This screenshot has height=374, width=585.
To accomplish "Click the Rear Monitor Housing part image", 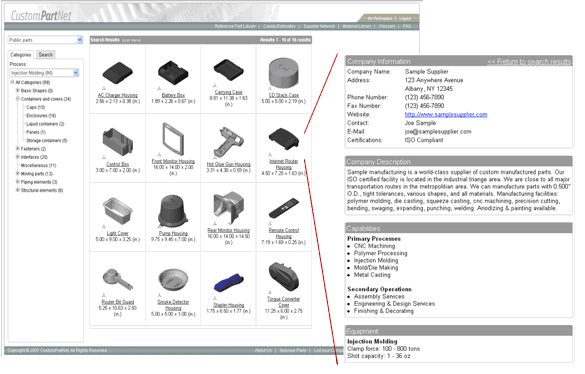I will (x=228, y=208).
